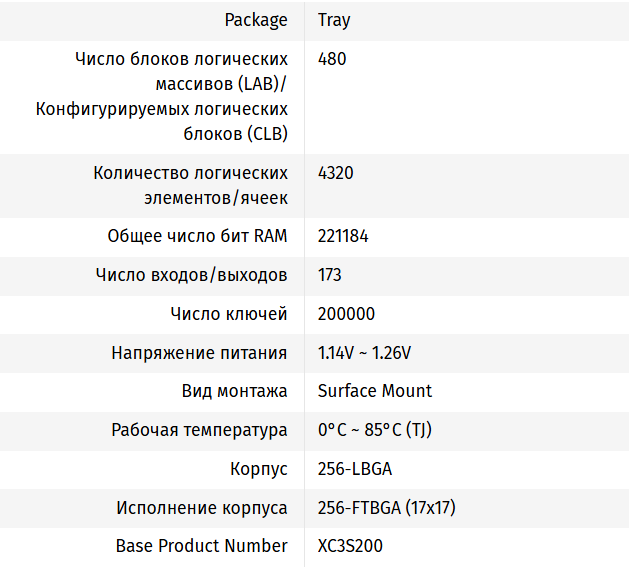Select the I/O count value 173

[330, 275]
